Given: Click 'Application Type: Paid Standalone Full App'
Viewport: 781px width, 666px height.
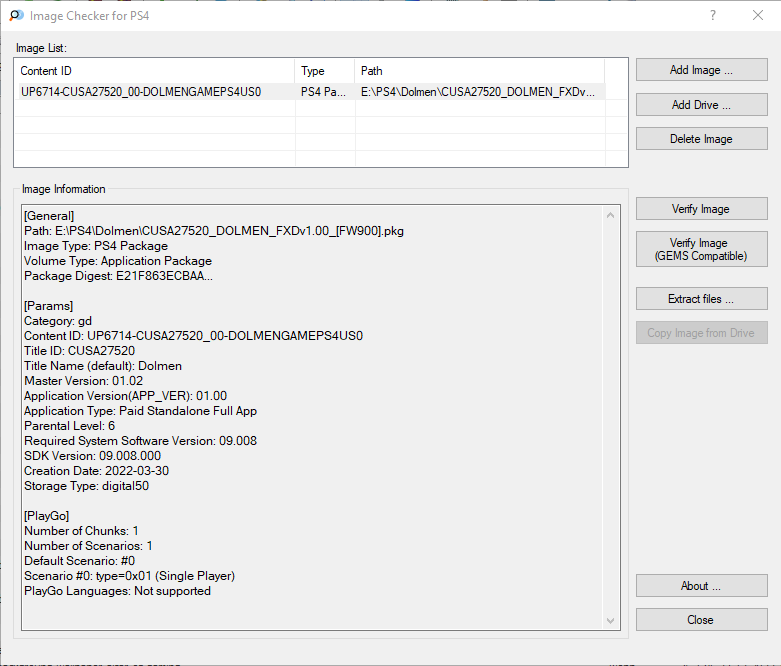Looking at the screenshot, I should [x=140, y=410].
